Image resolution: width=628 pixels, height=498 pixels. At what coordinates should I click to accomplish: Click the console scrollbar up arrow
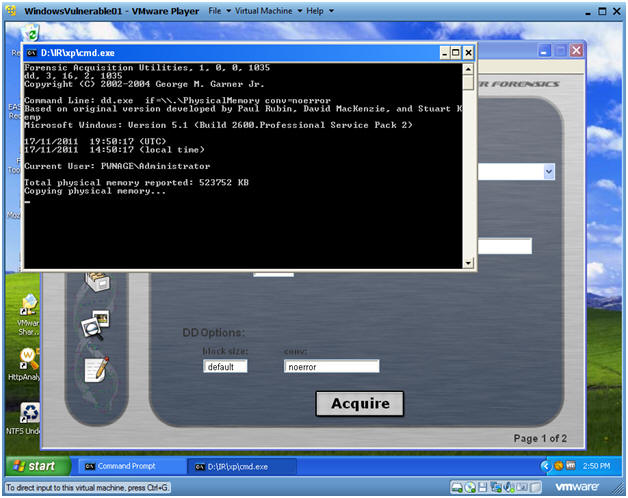pos(468,69)
